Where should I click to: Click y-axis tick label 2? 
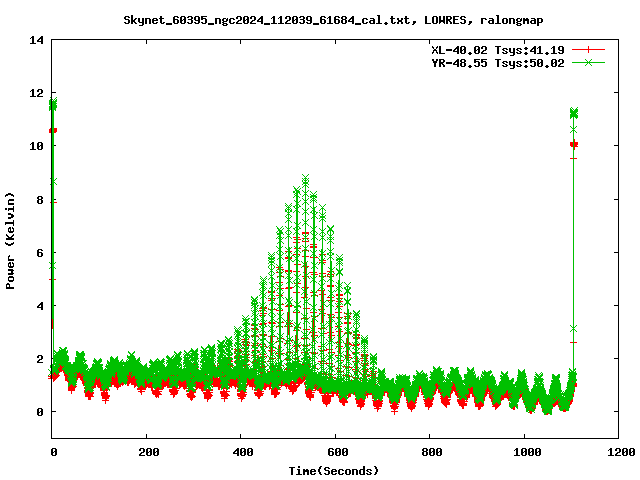tap(40, 359)
